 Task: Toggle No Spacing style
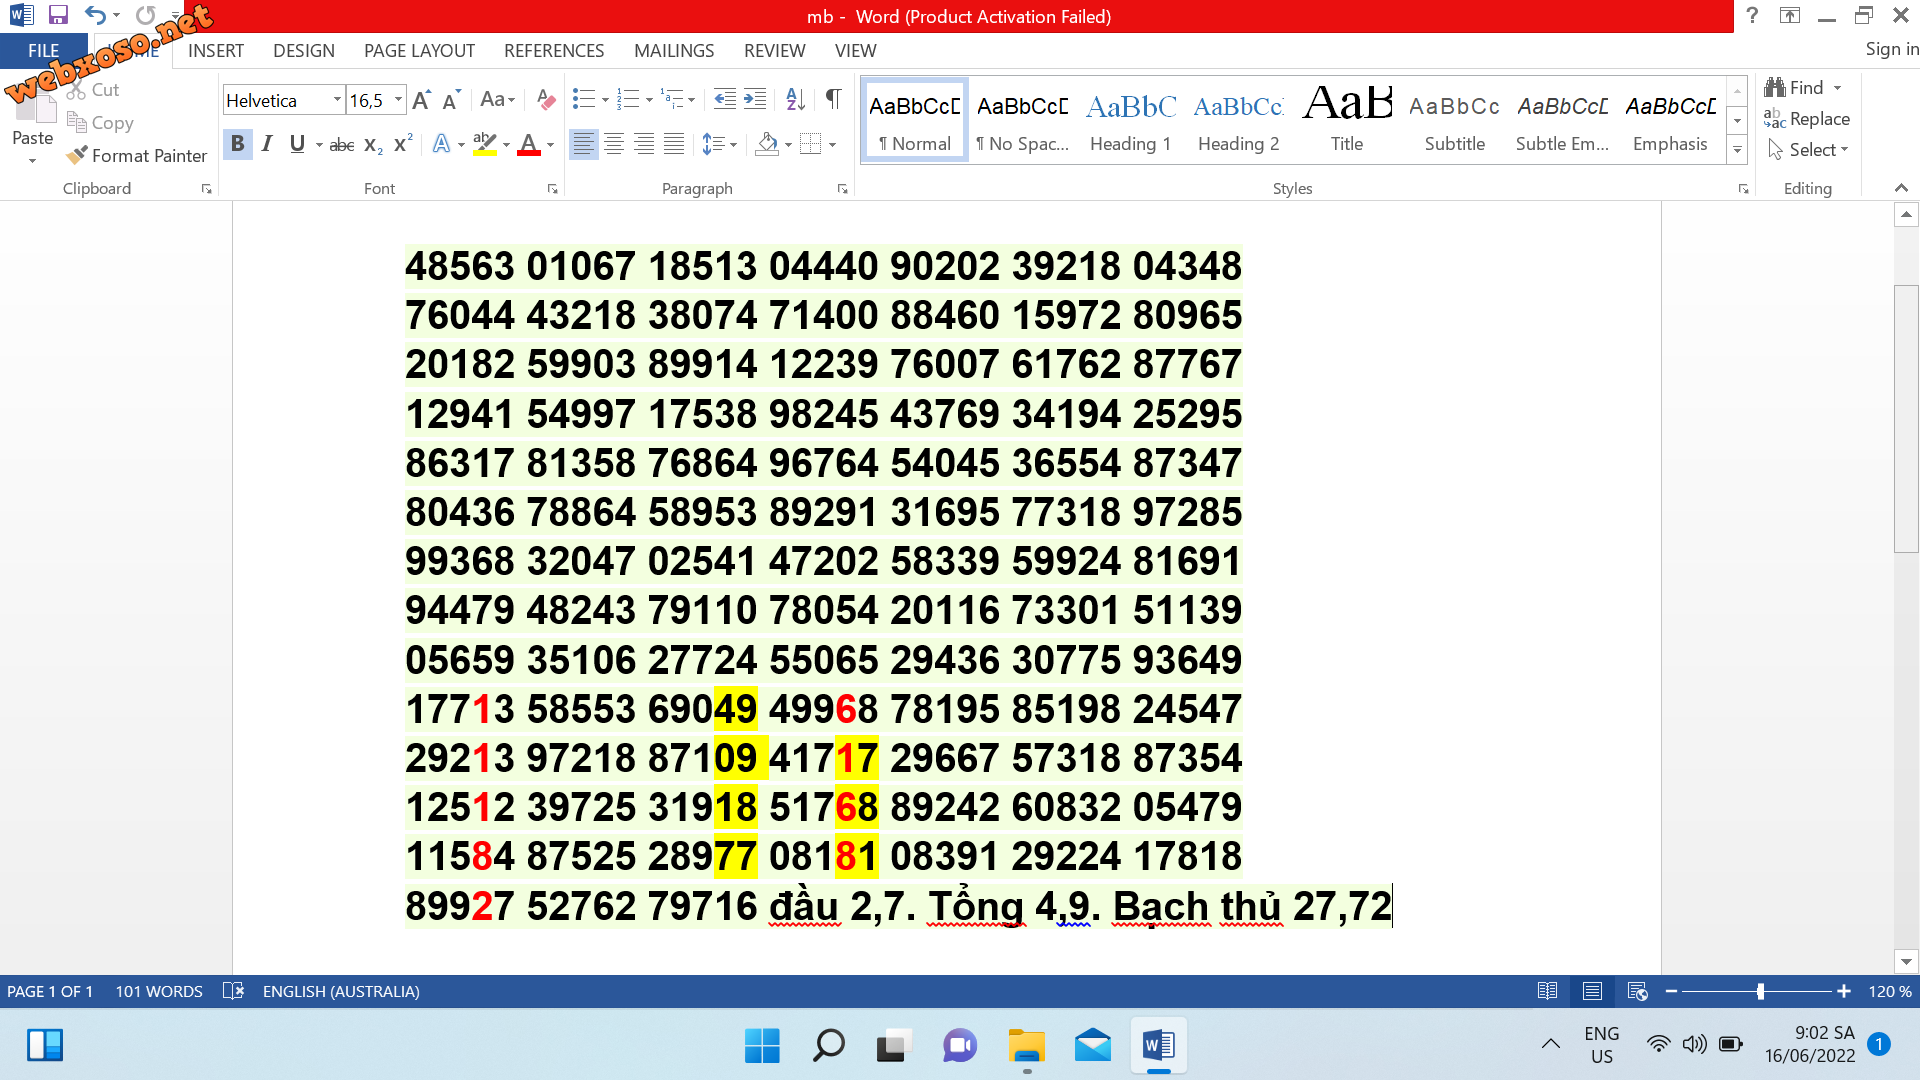click(1023, 120)
